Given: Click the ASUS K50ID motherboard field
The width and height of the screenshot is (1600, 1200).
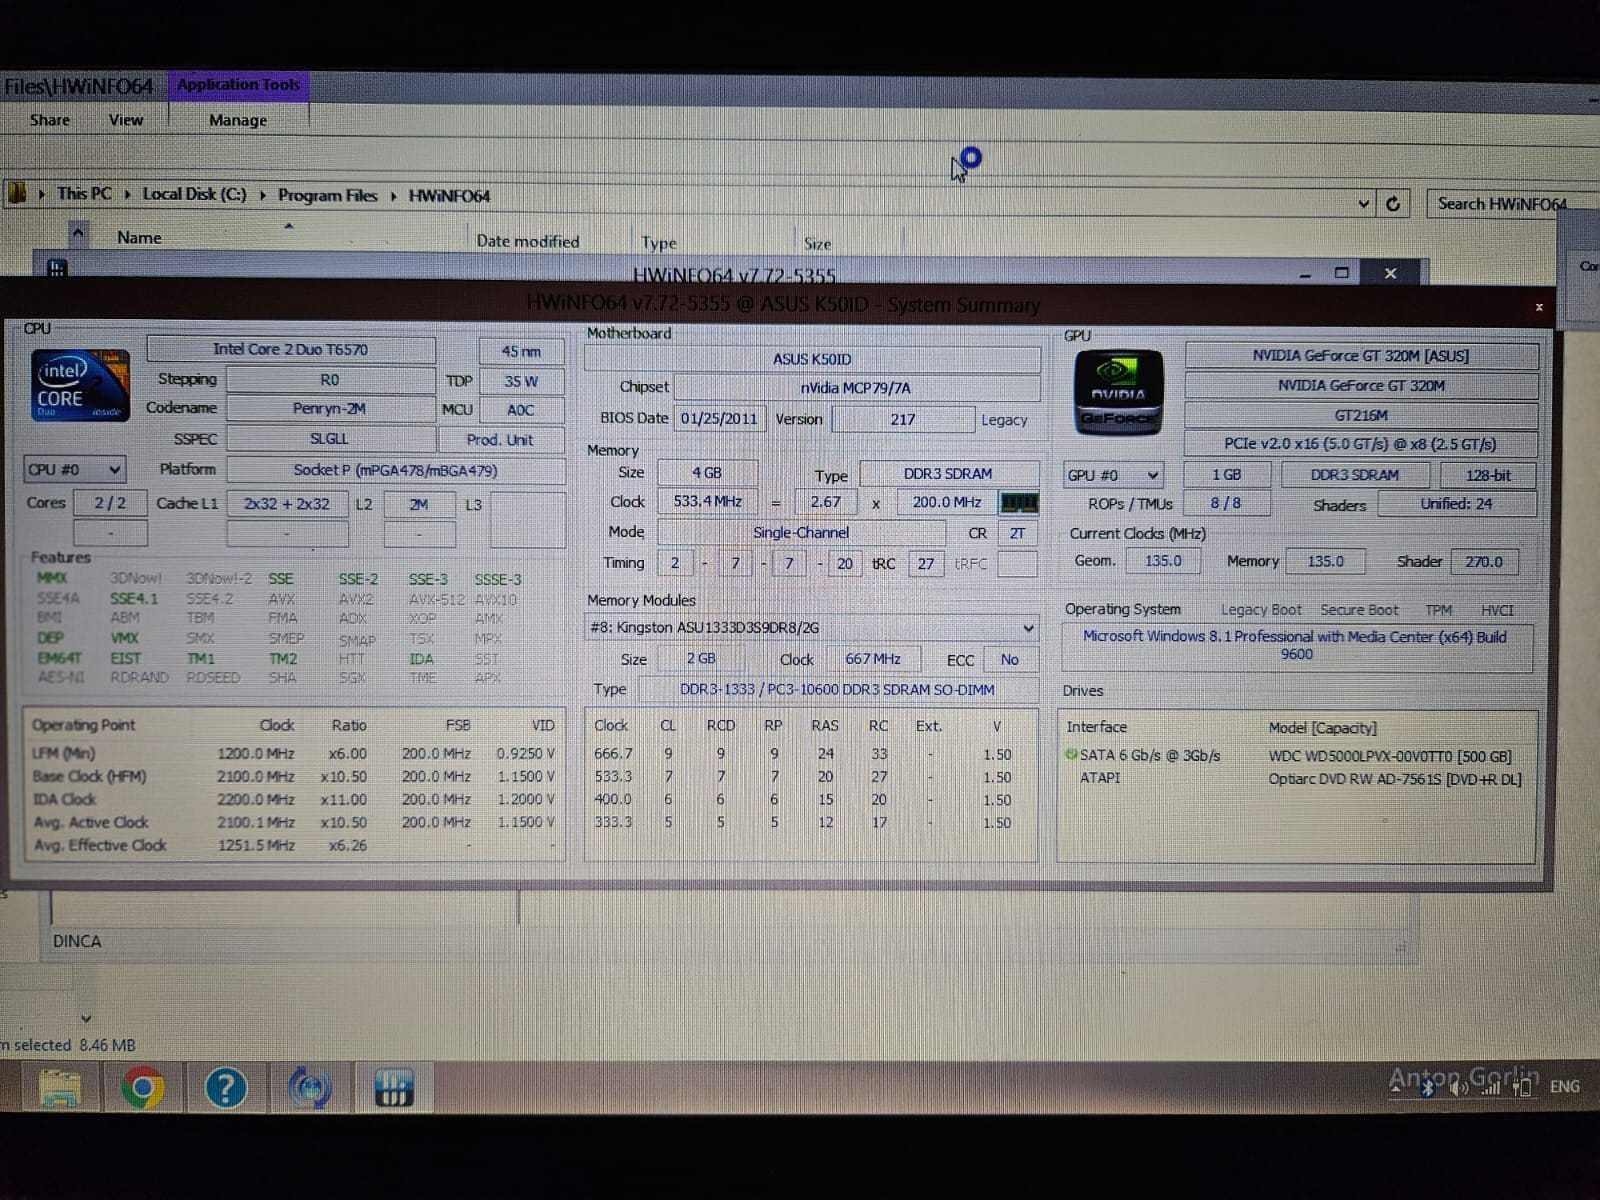Looking at the screenshot, I should (812, 359).
